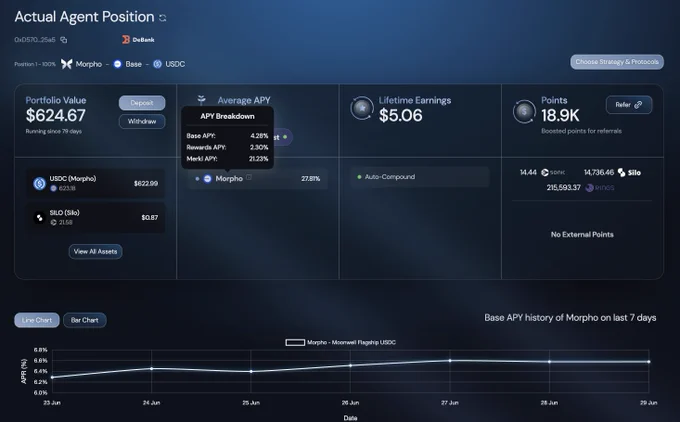Click the Refer link button
This screenshot has height=422, width=680.
click(629, 105)
